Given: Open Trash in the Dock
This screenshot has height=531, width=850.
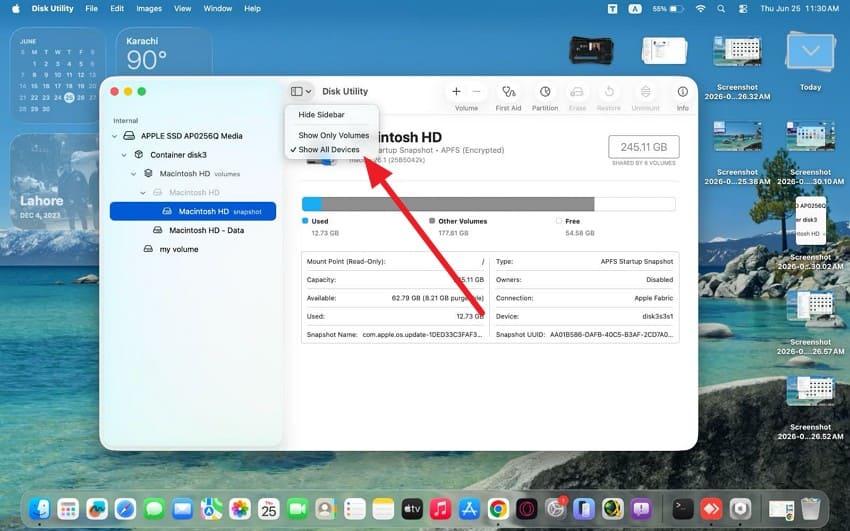Looking at the screenshot, I should click(x=810, y=509).
